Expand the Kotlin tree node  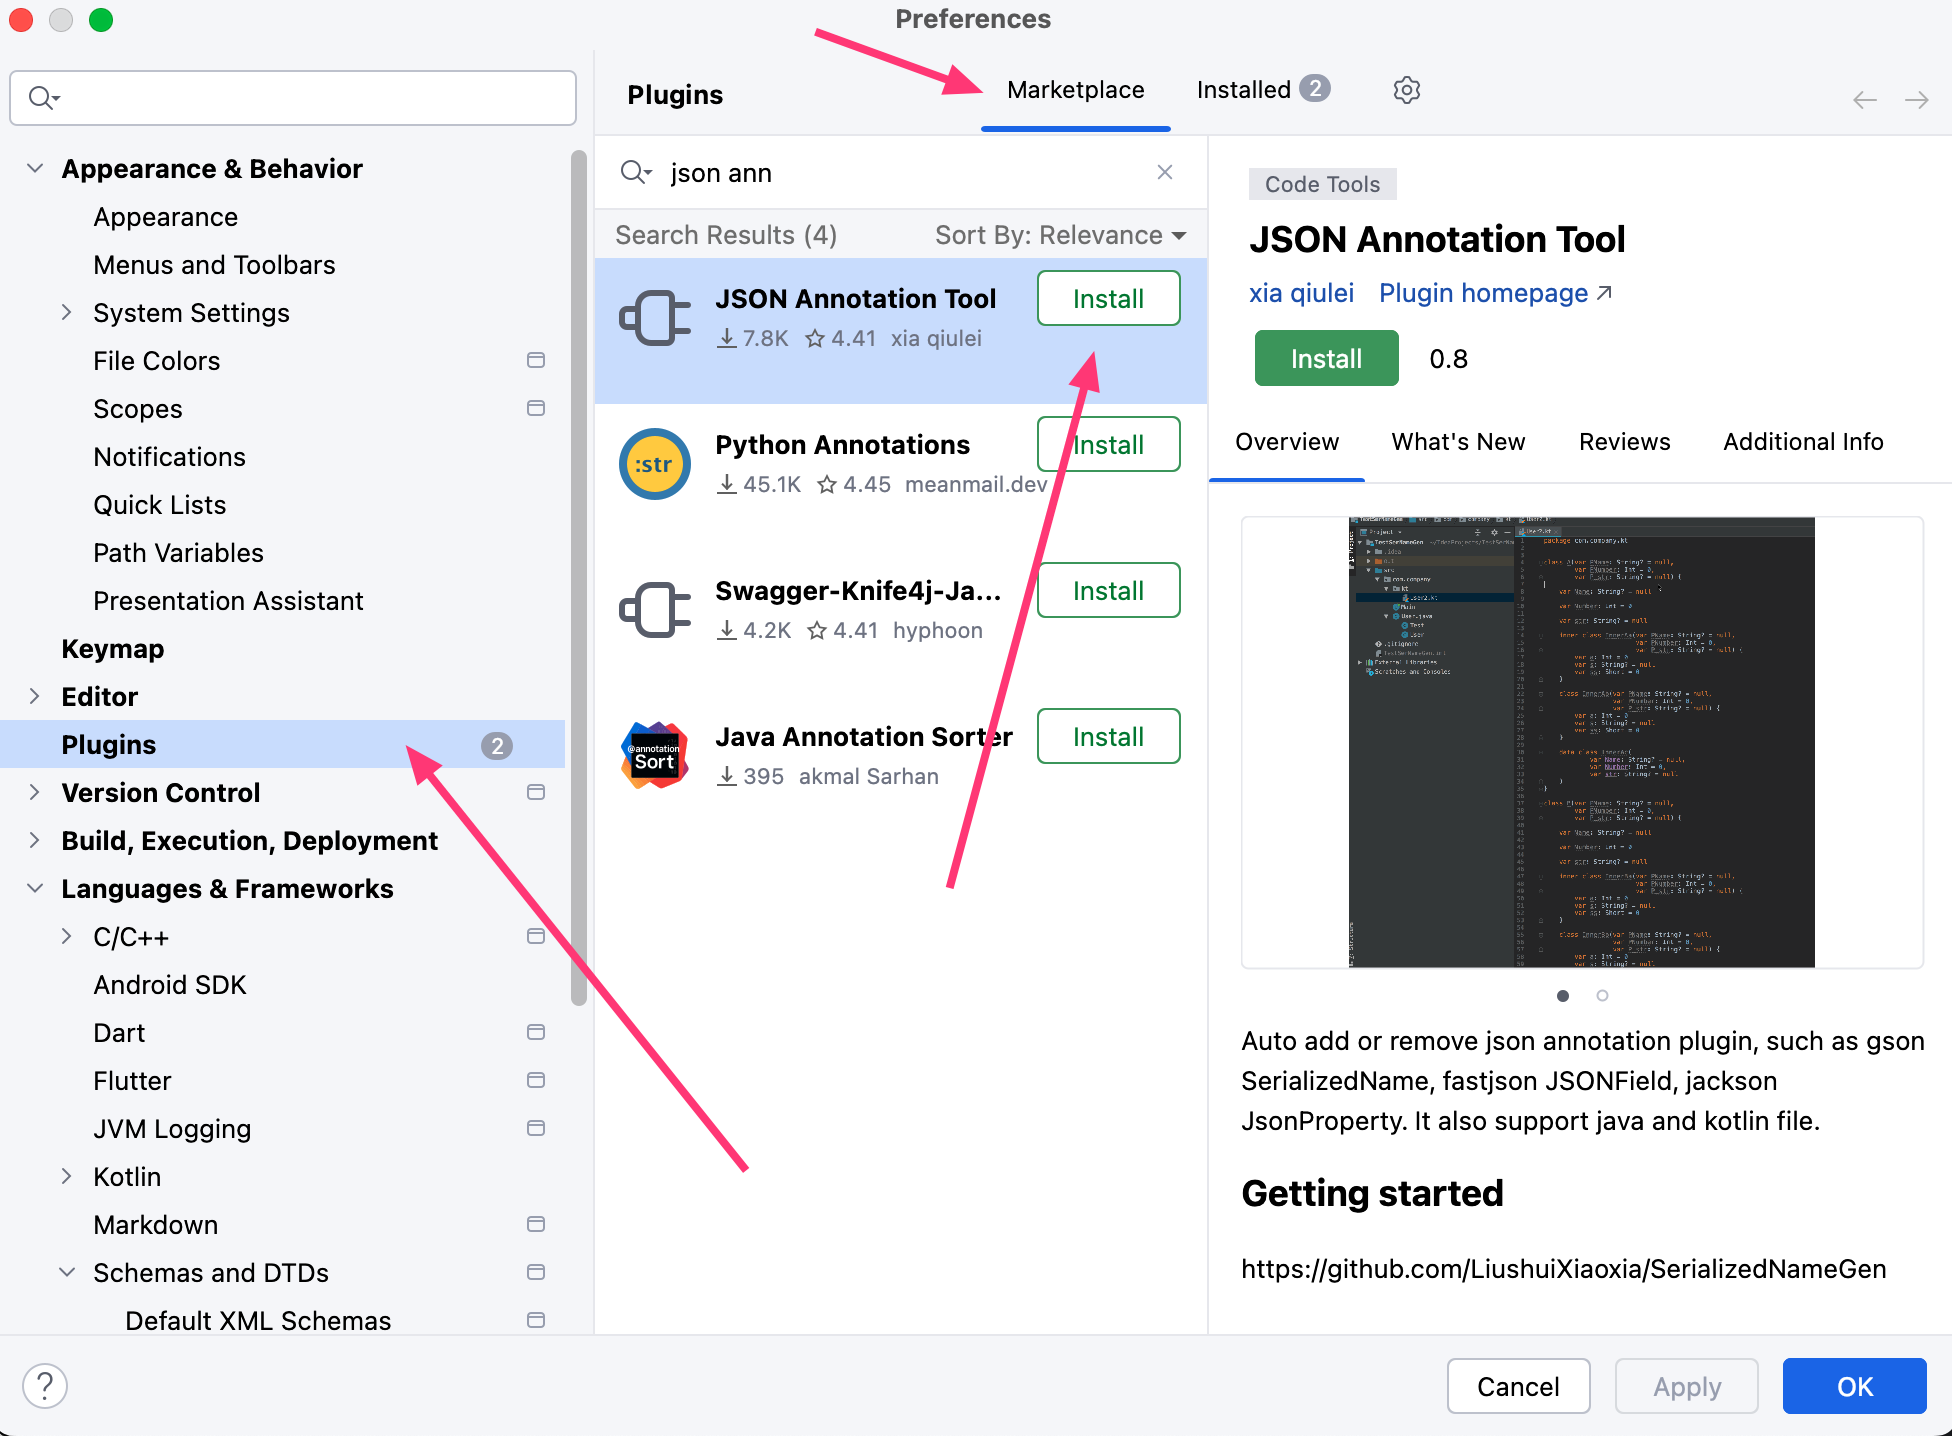pos(67,1176)
